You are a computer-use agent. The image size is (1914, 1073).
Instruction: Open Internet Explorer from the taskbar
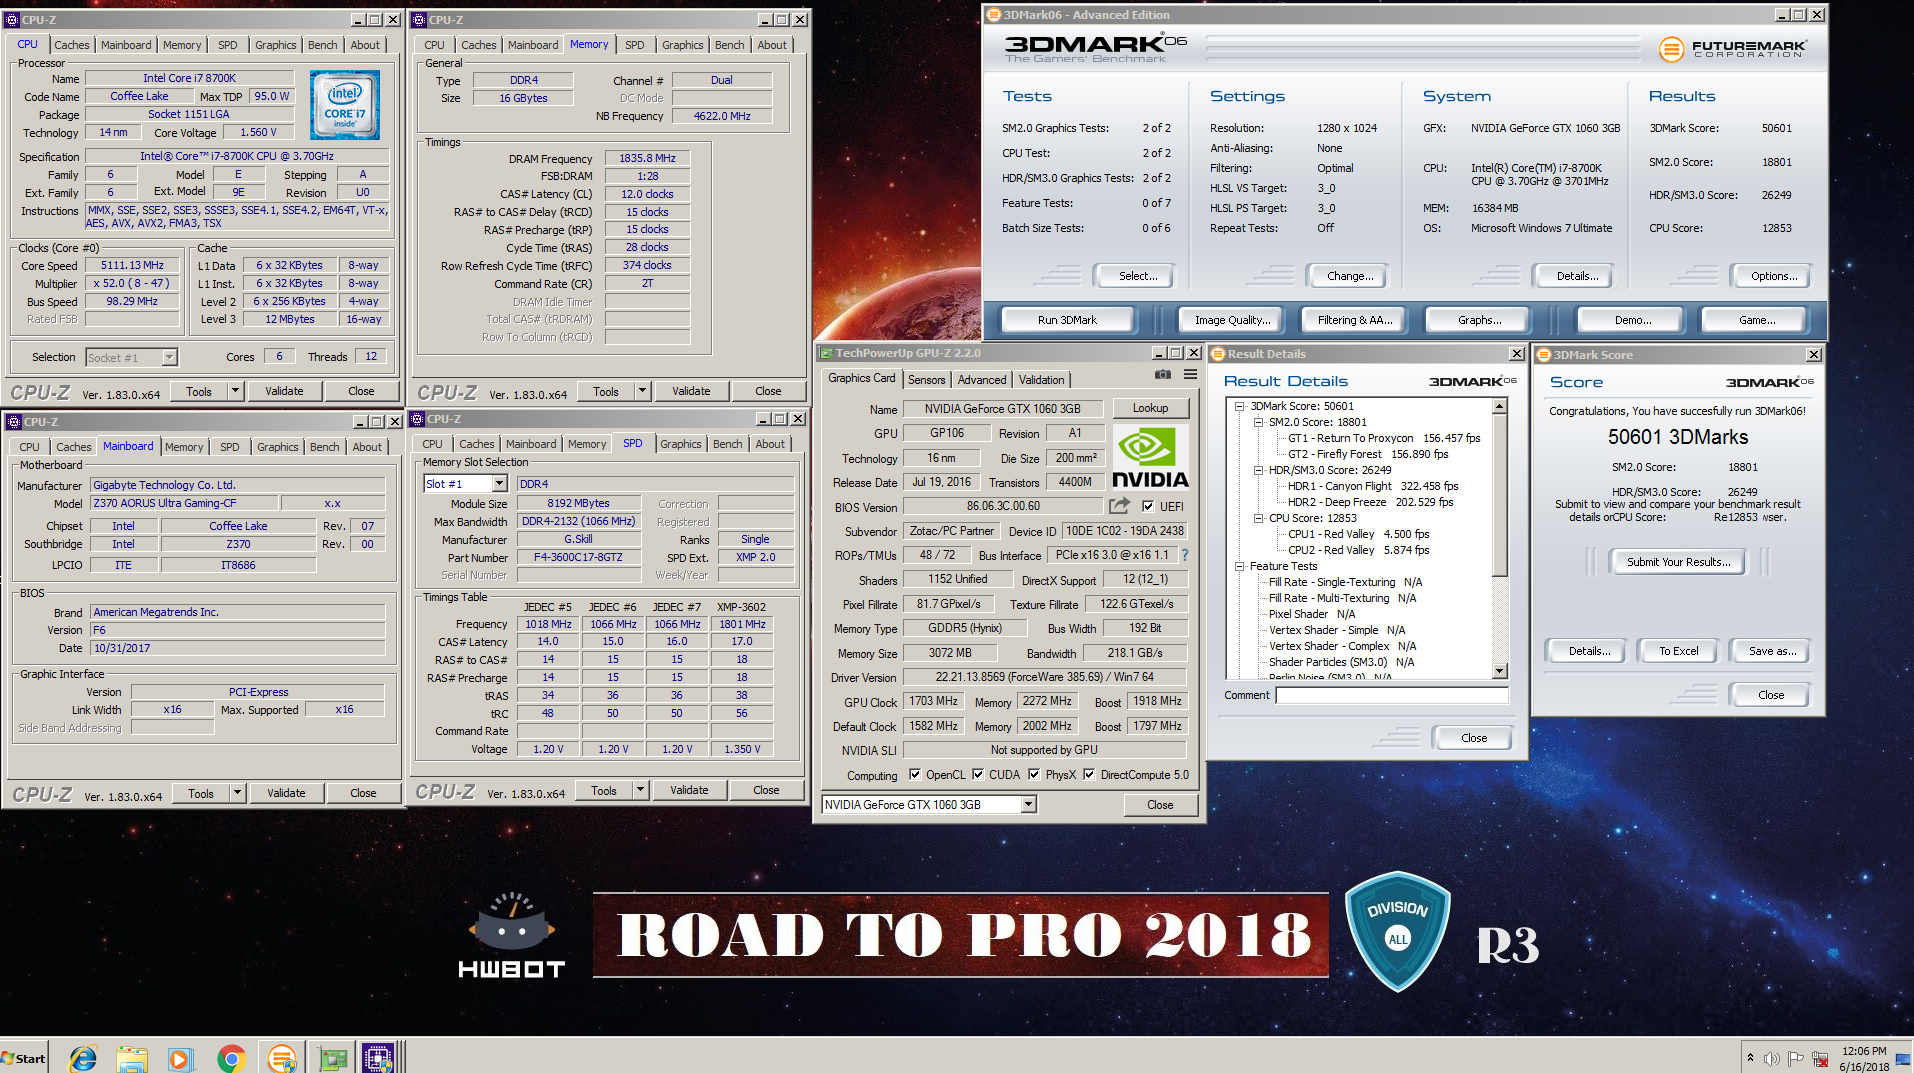point(83,1058)
